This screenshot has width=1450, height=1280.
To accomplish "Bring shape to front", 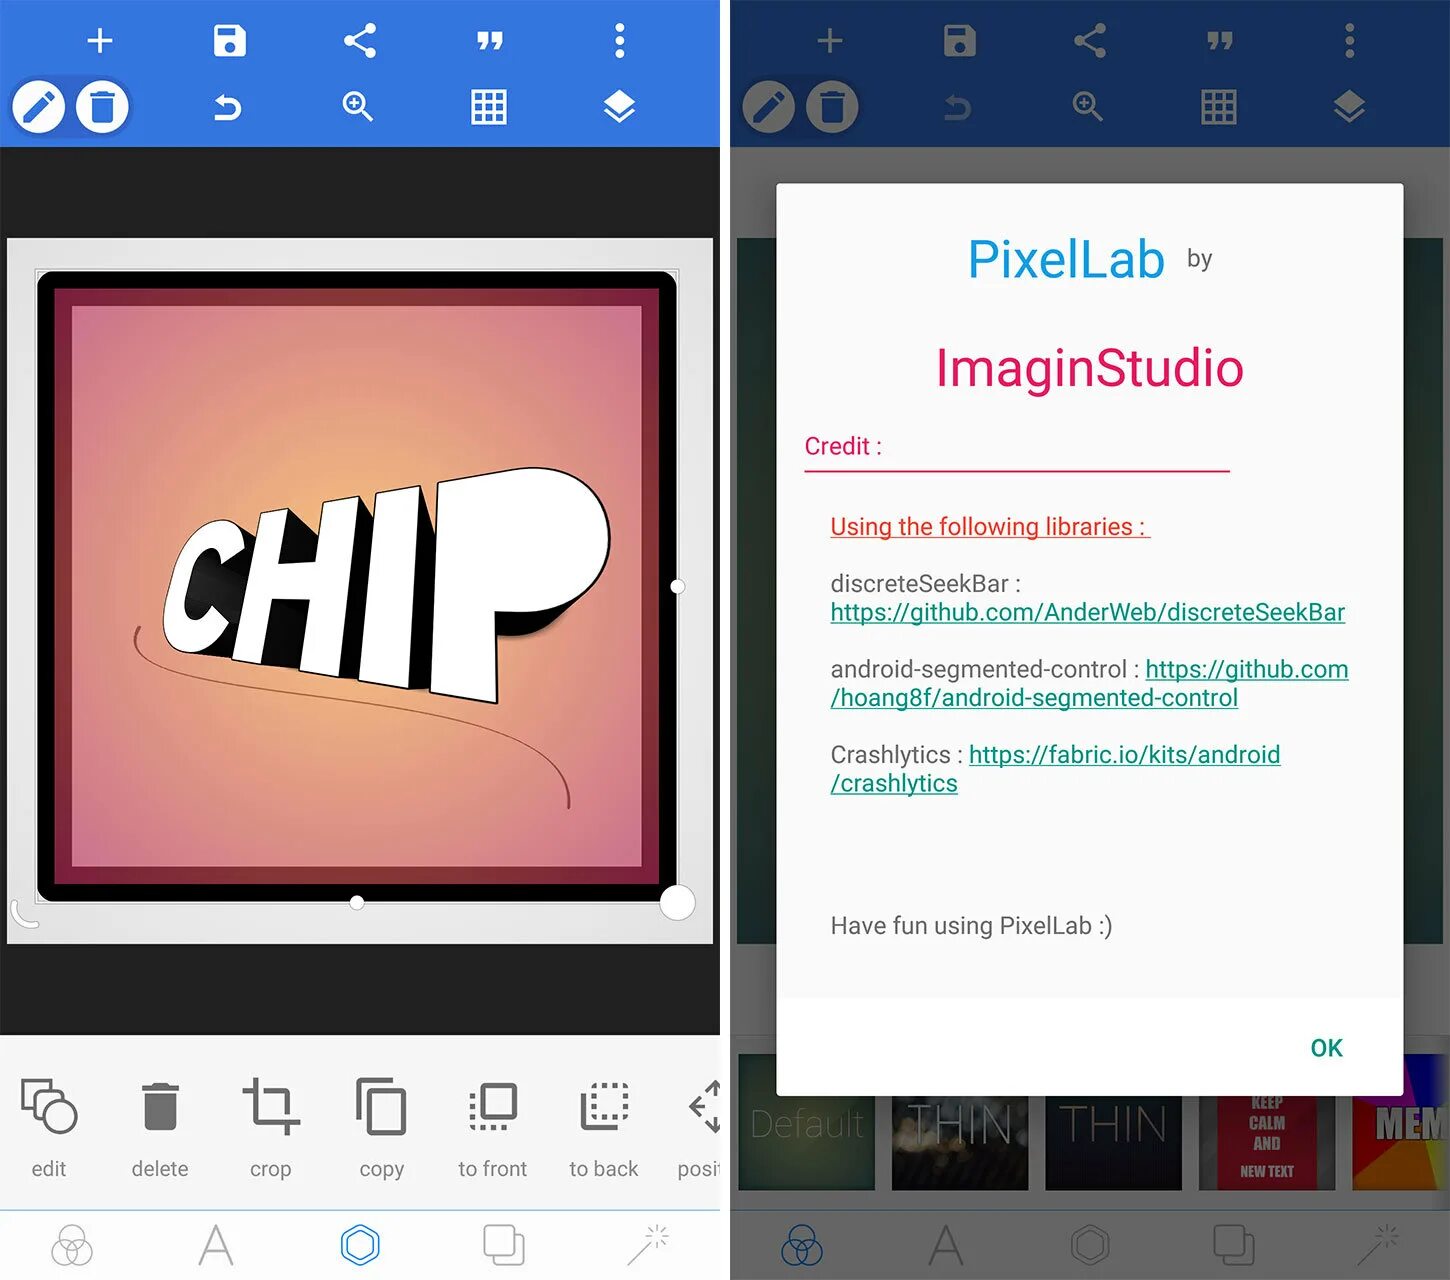I will pos(492,1127).
